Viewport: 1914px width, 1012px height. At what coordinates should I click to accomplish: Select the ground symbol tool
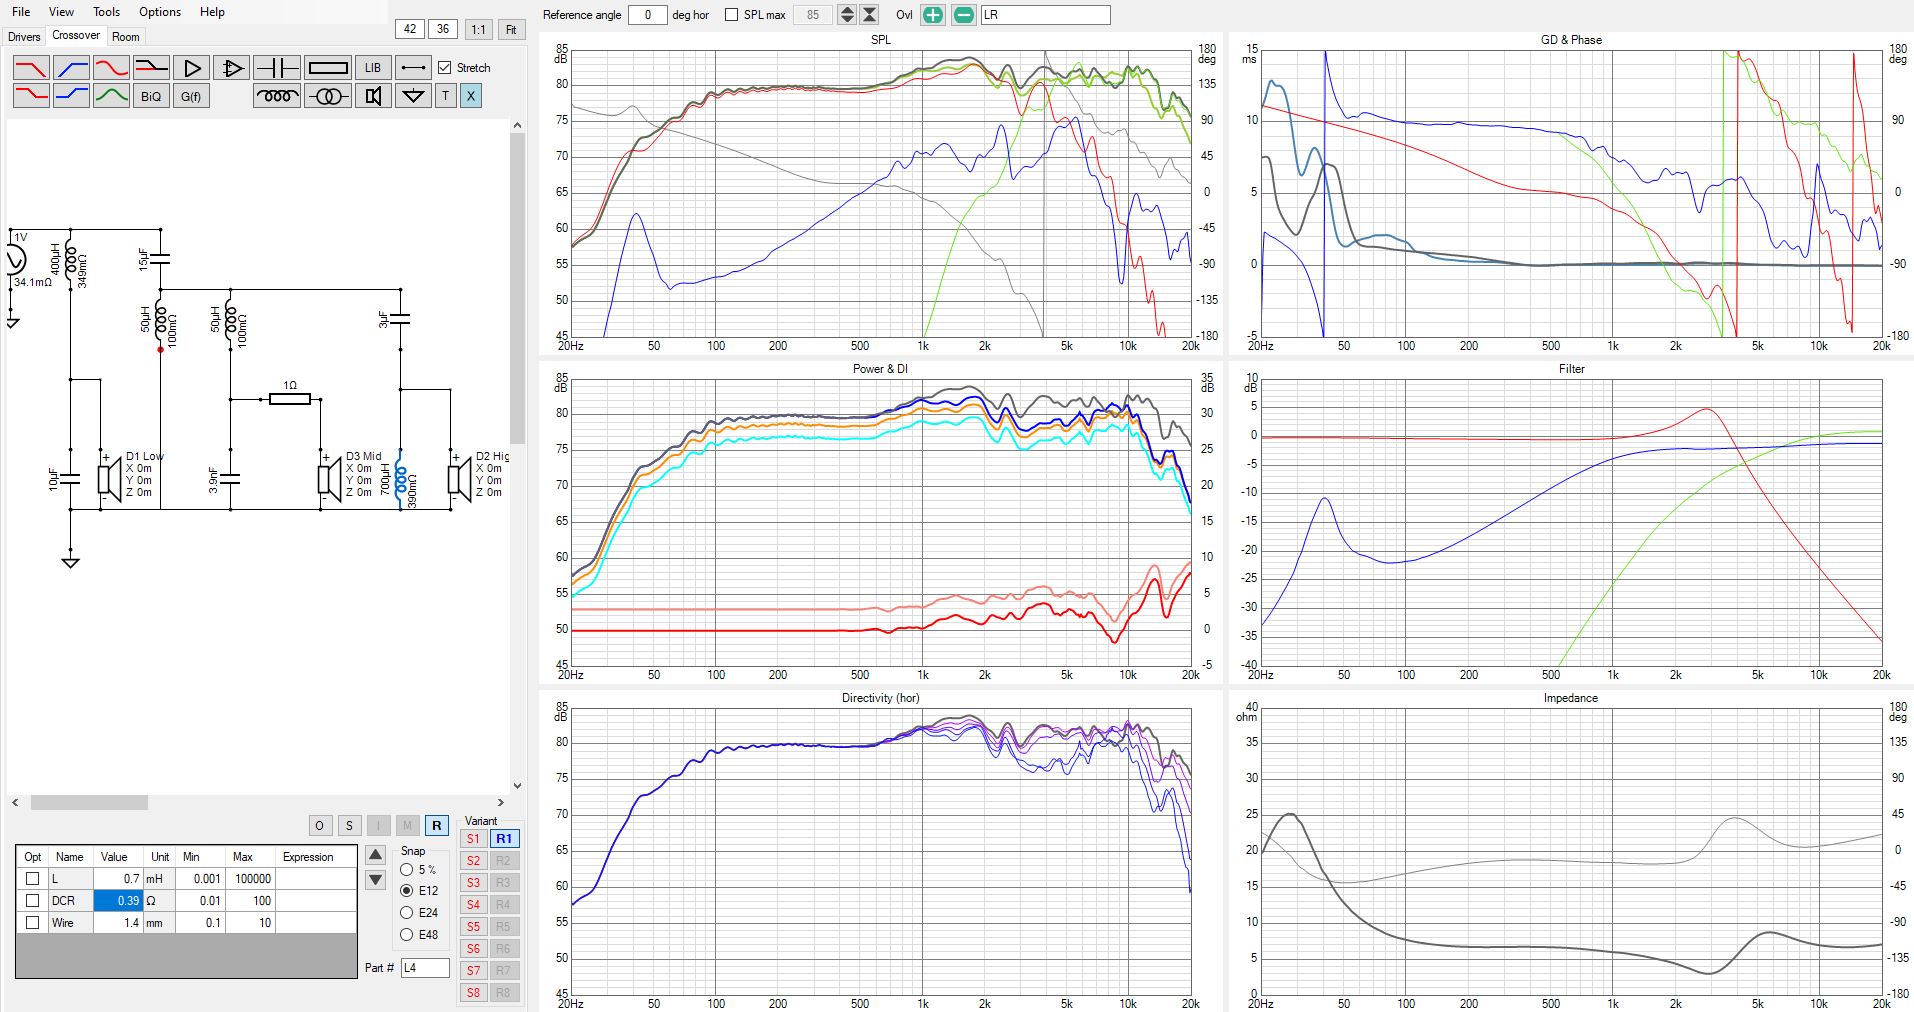pos(413,96)
